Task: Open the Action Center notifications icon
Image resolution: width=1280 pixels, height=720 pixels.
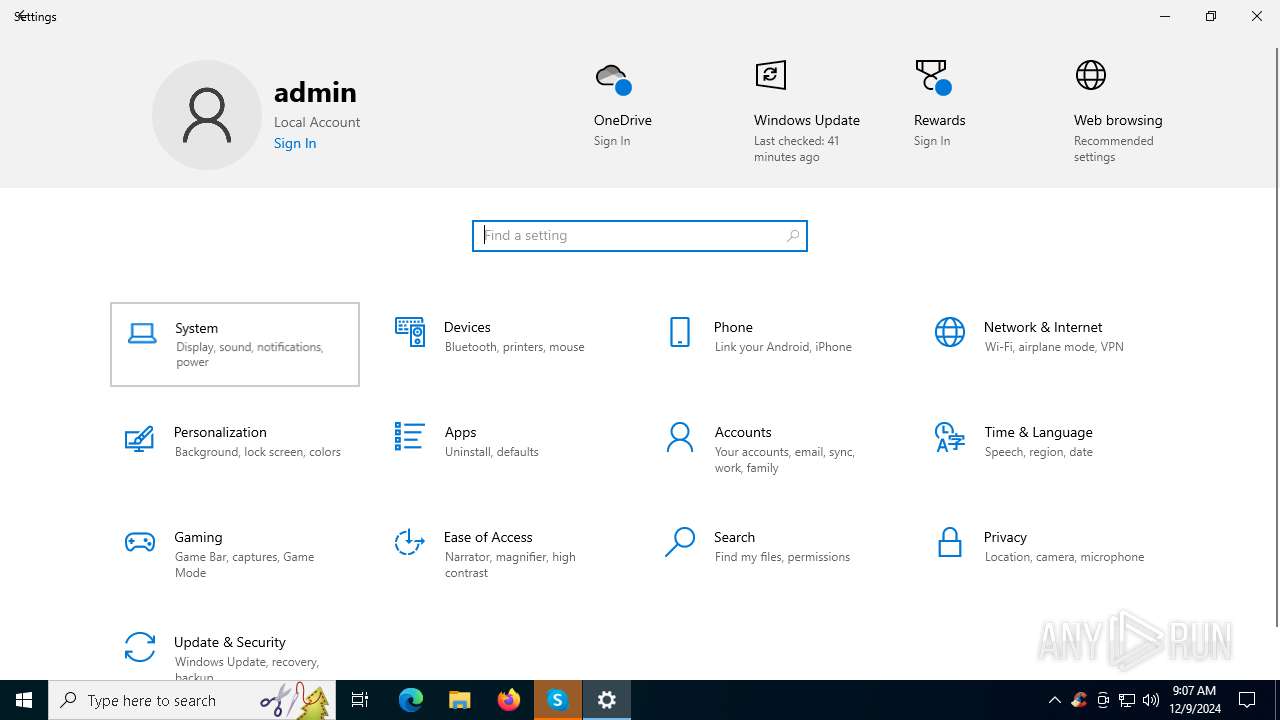Action: click(x=1248, y=700)
